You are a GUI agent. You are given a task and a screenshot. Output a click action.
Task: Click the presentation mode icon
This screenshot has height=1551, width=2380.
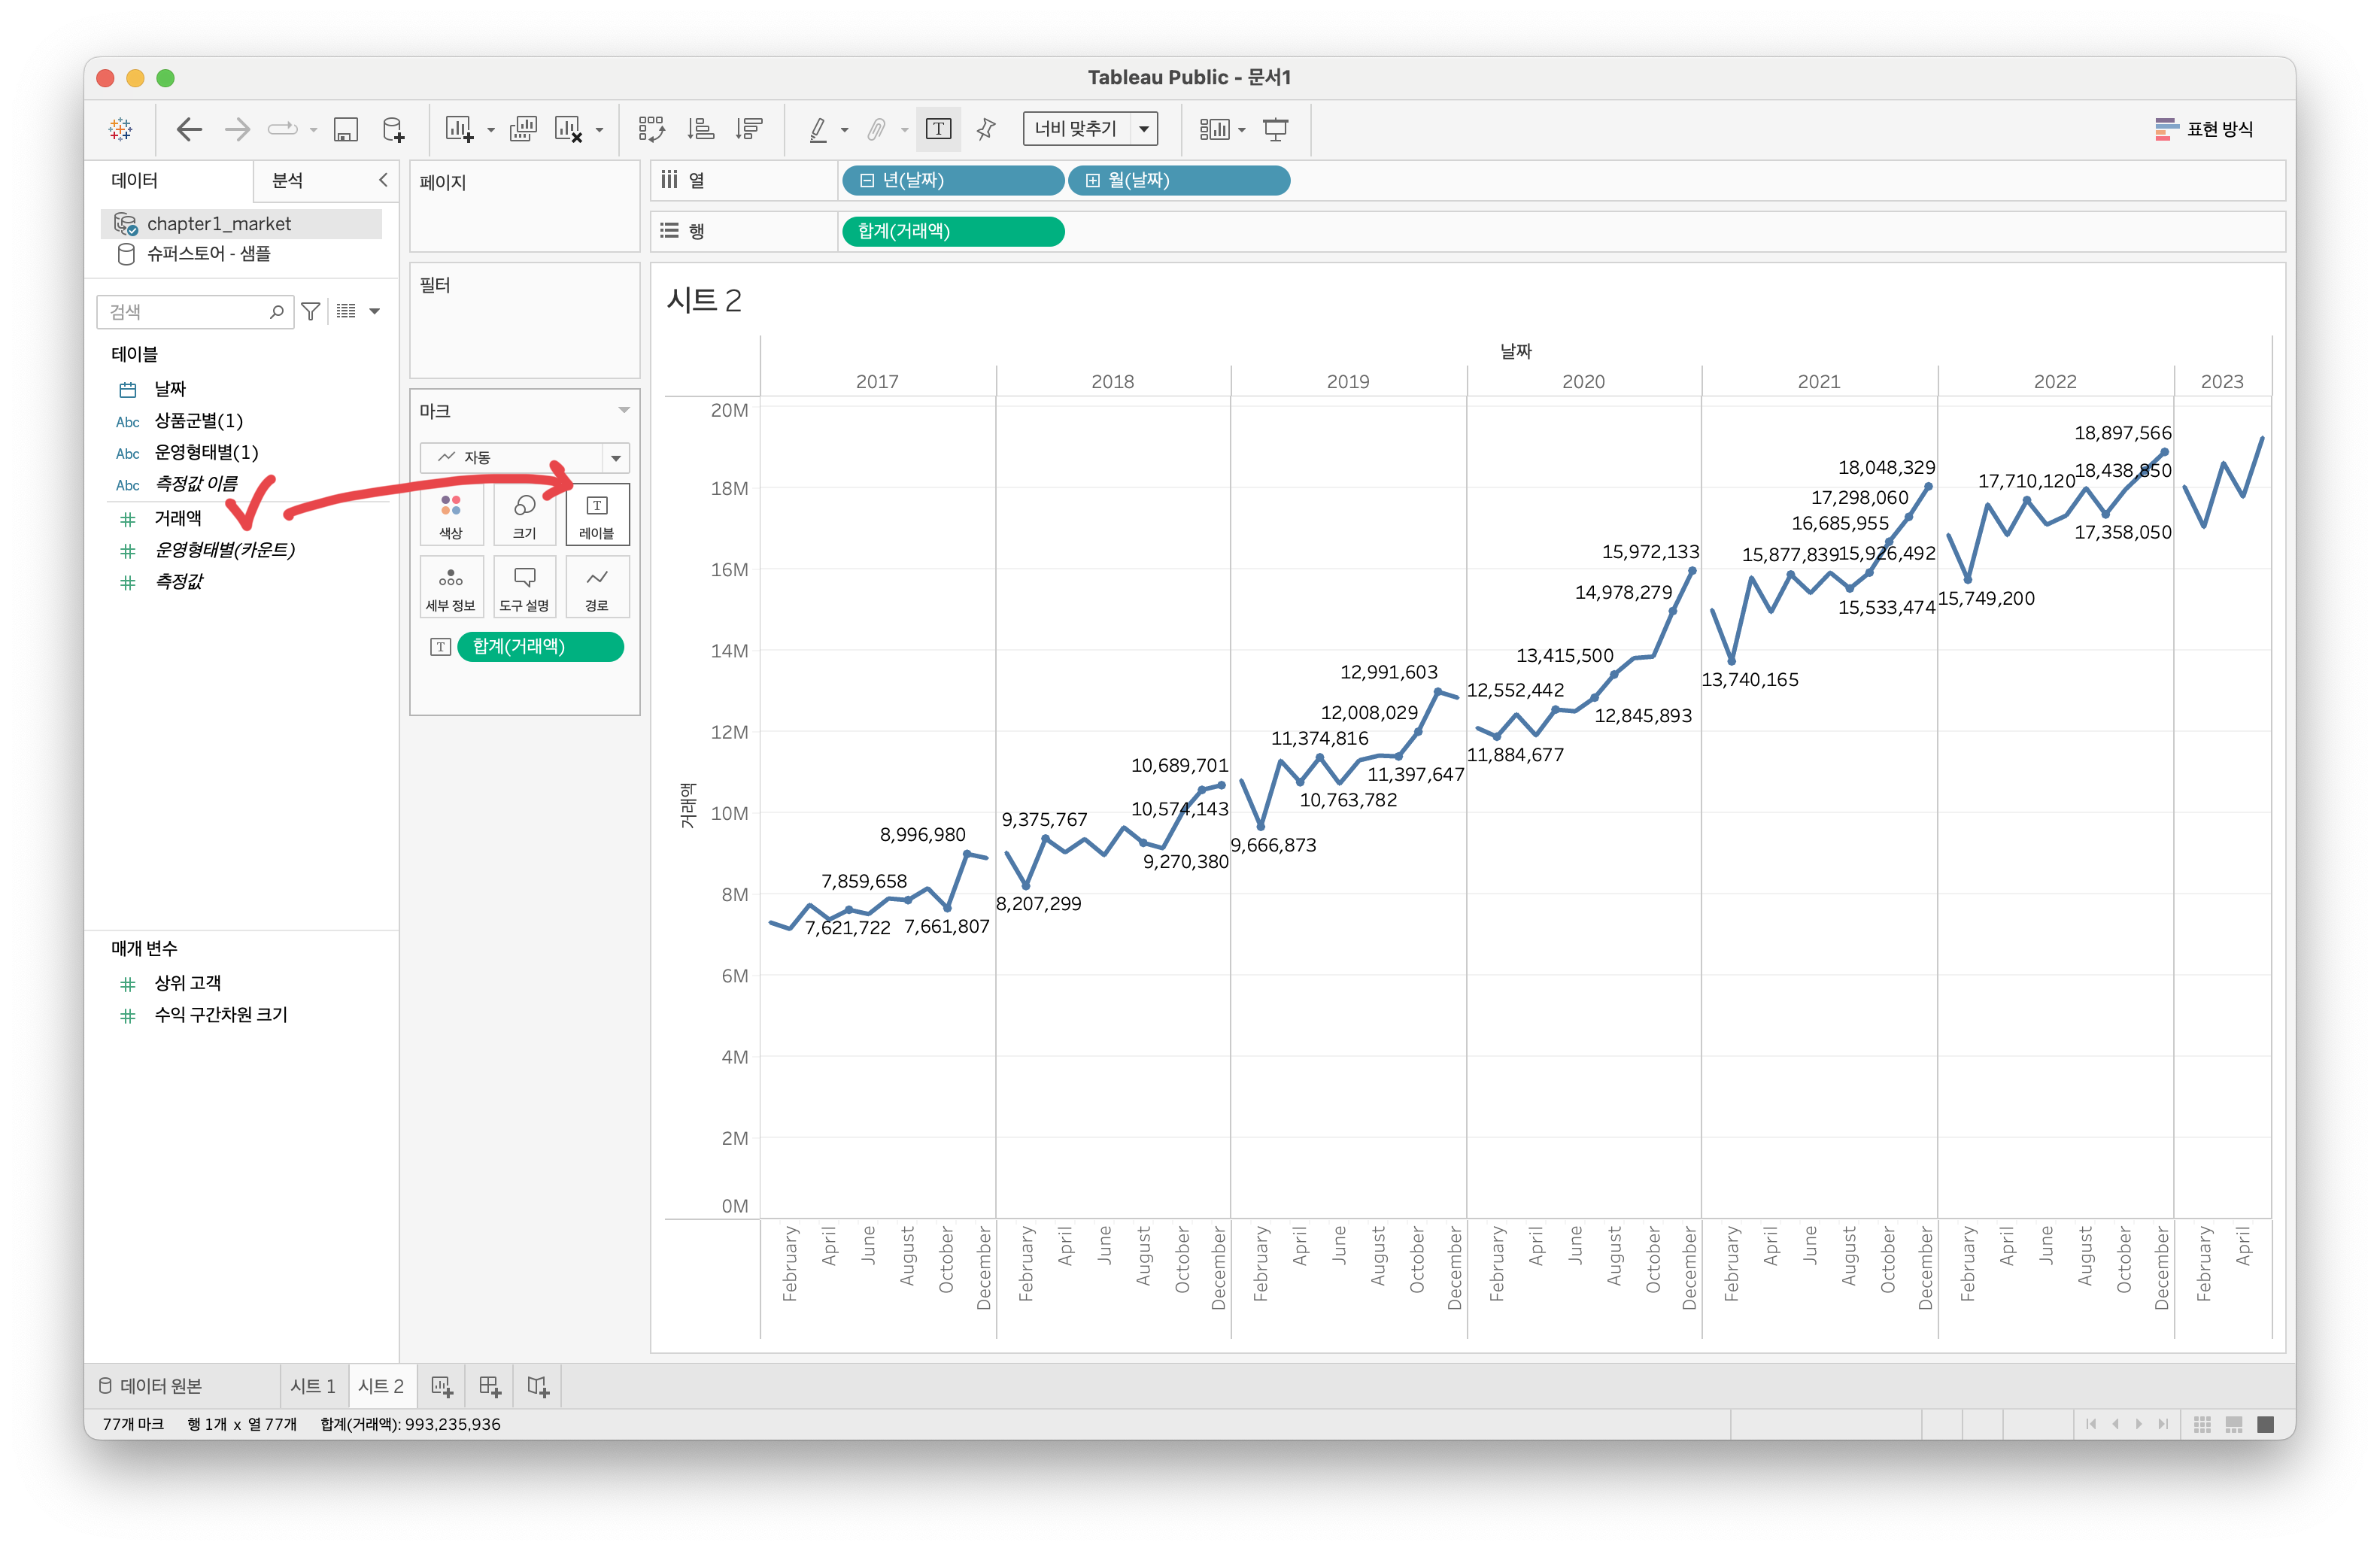coord(1276,129)
